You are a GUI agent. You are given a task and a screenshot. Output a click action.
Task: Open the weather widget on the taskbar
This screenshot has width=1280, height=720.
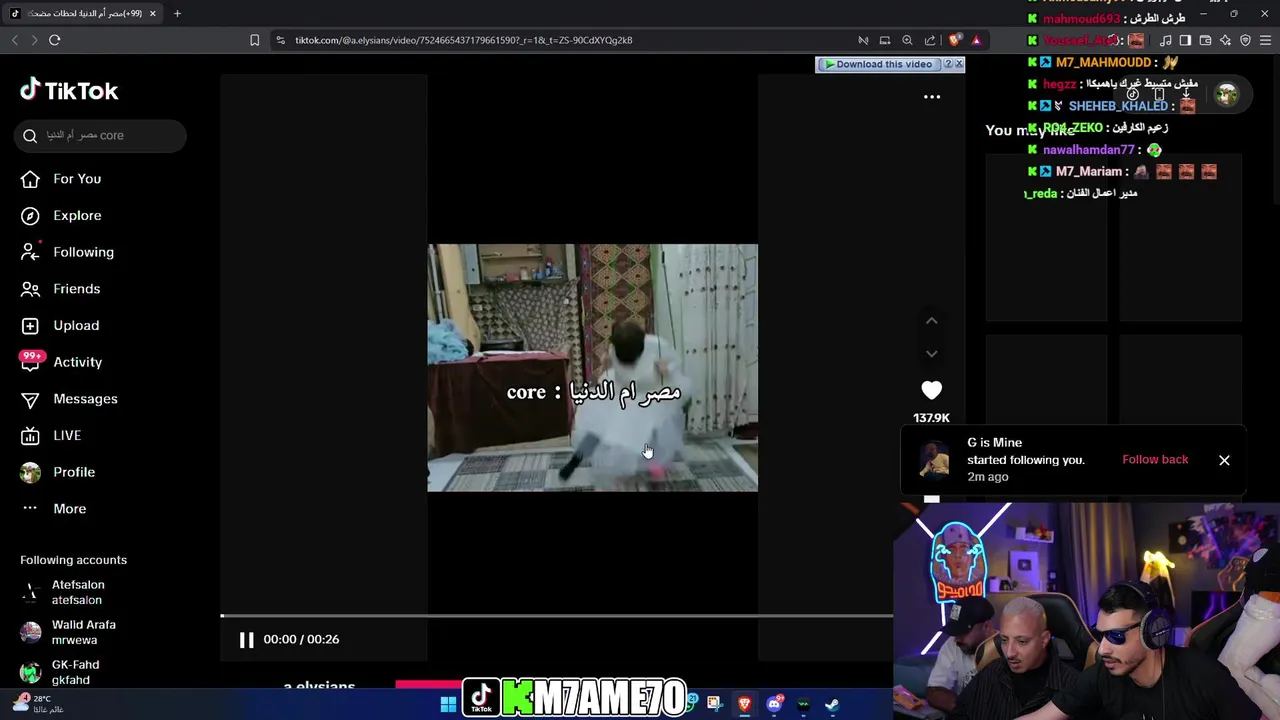point(40,704)
